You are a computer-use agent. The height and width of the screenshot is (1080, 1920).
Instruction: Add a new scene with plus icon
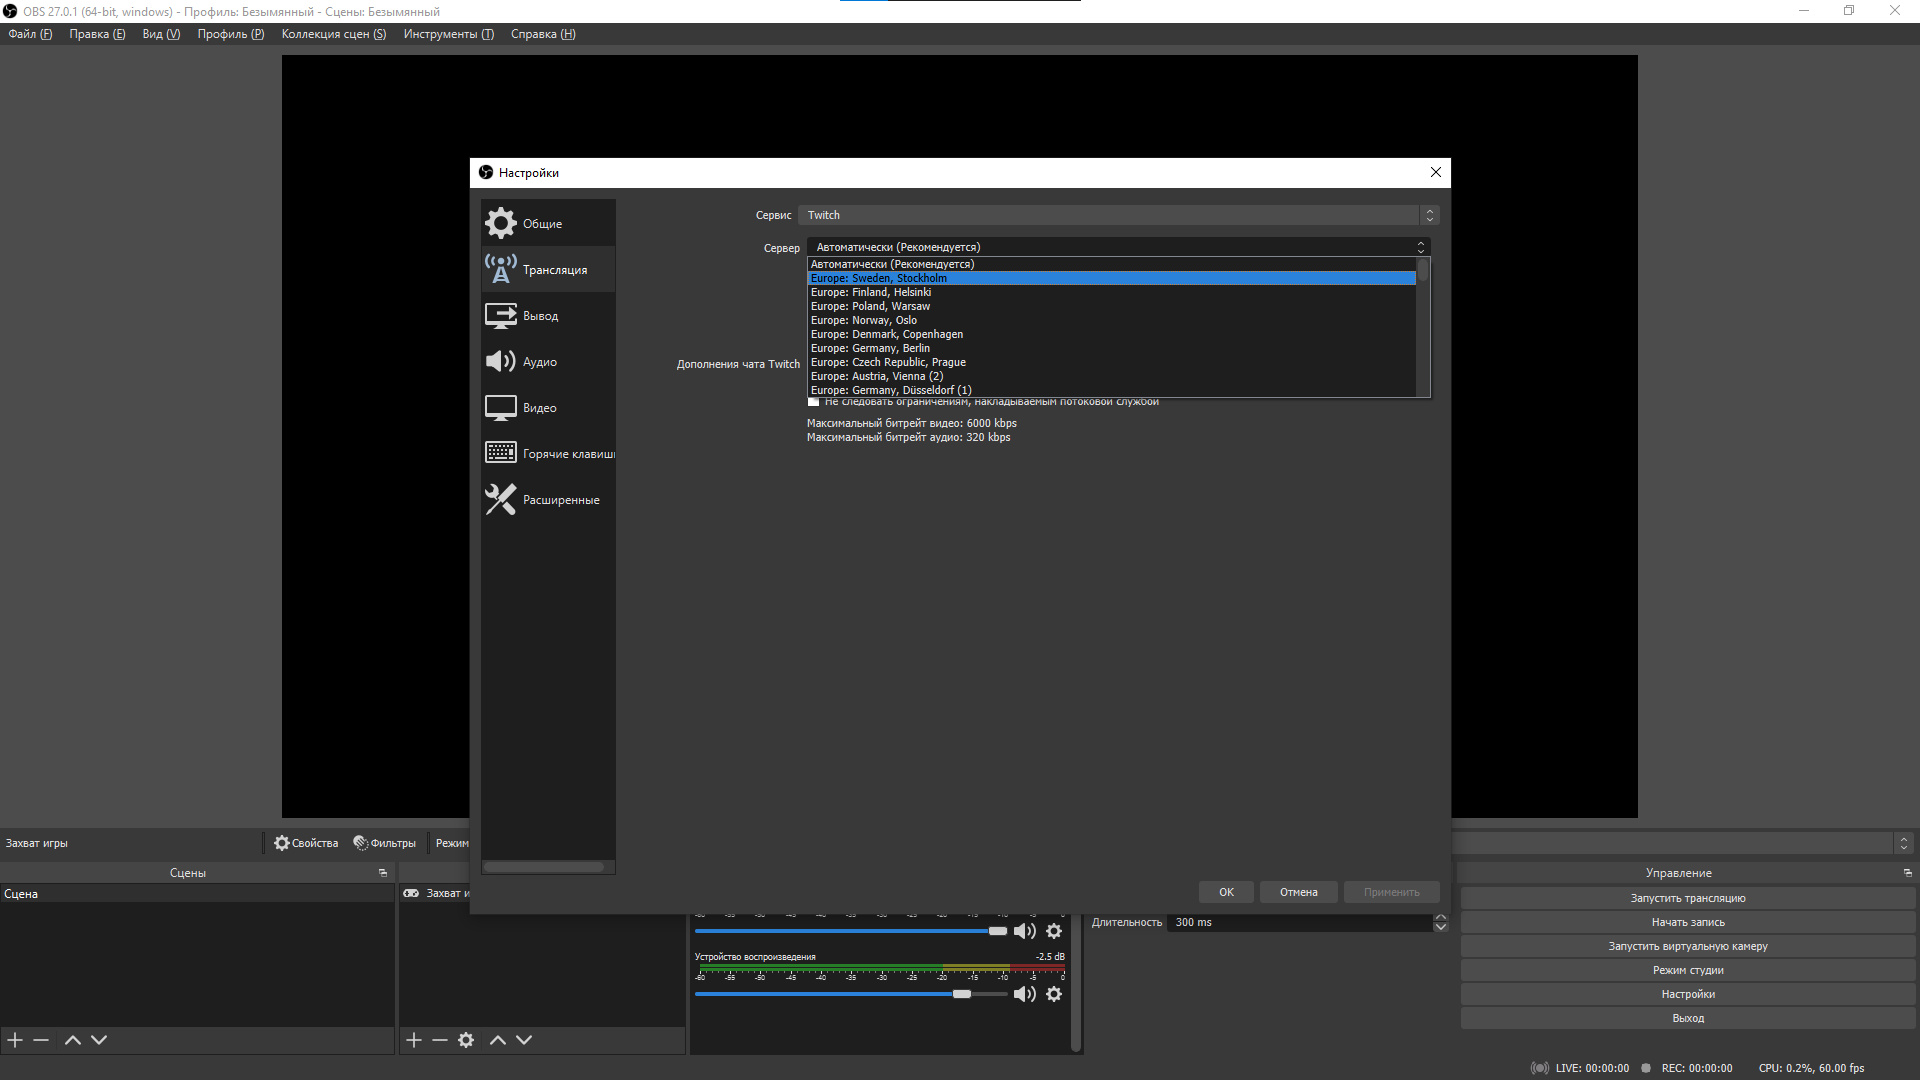coord(15,1040)
